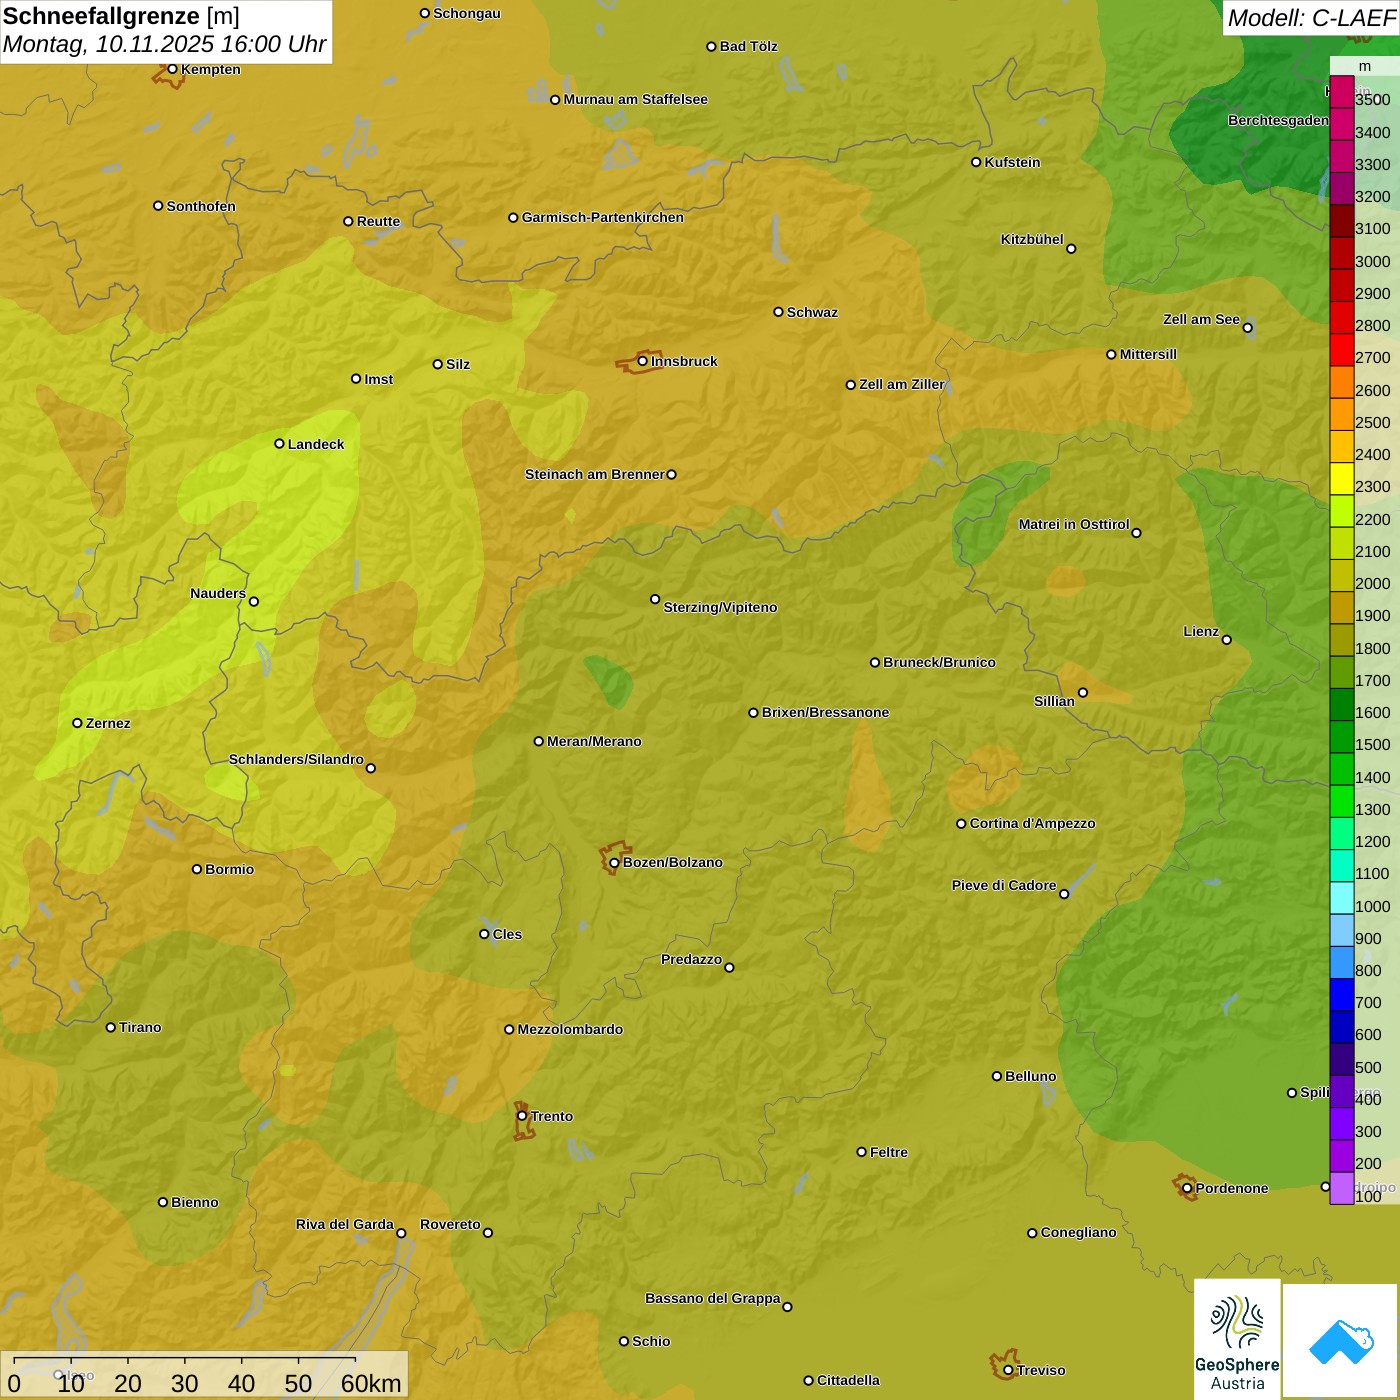Click the GeoSphere Austria logo

click(1237, 1339)
